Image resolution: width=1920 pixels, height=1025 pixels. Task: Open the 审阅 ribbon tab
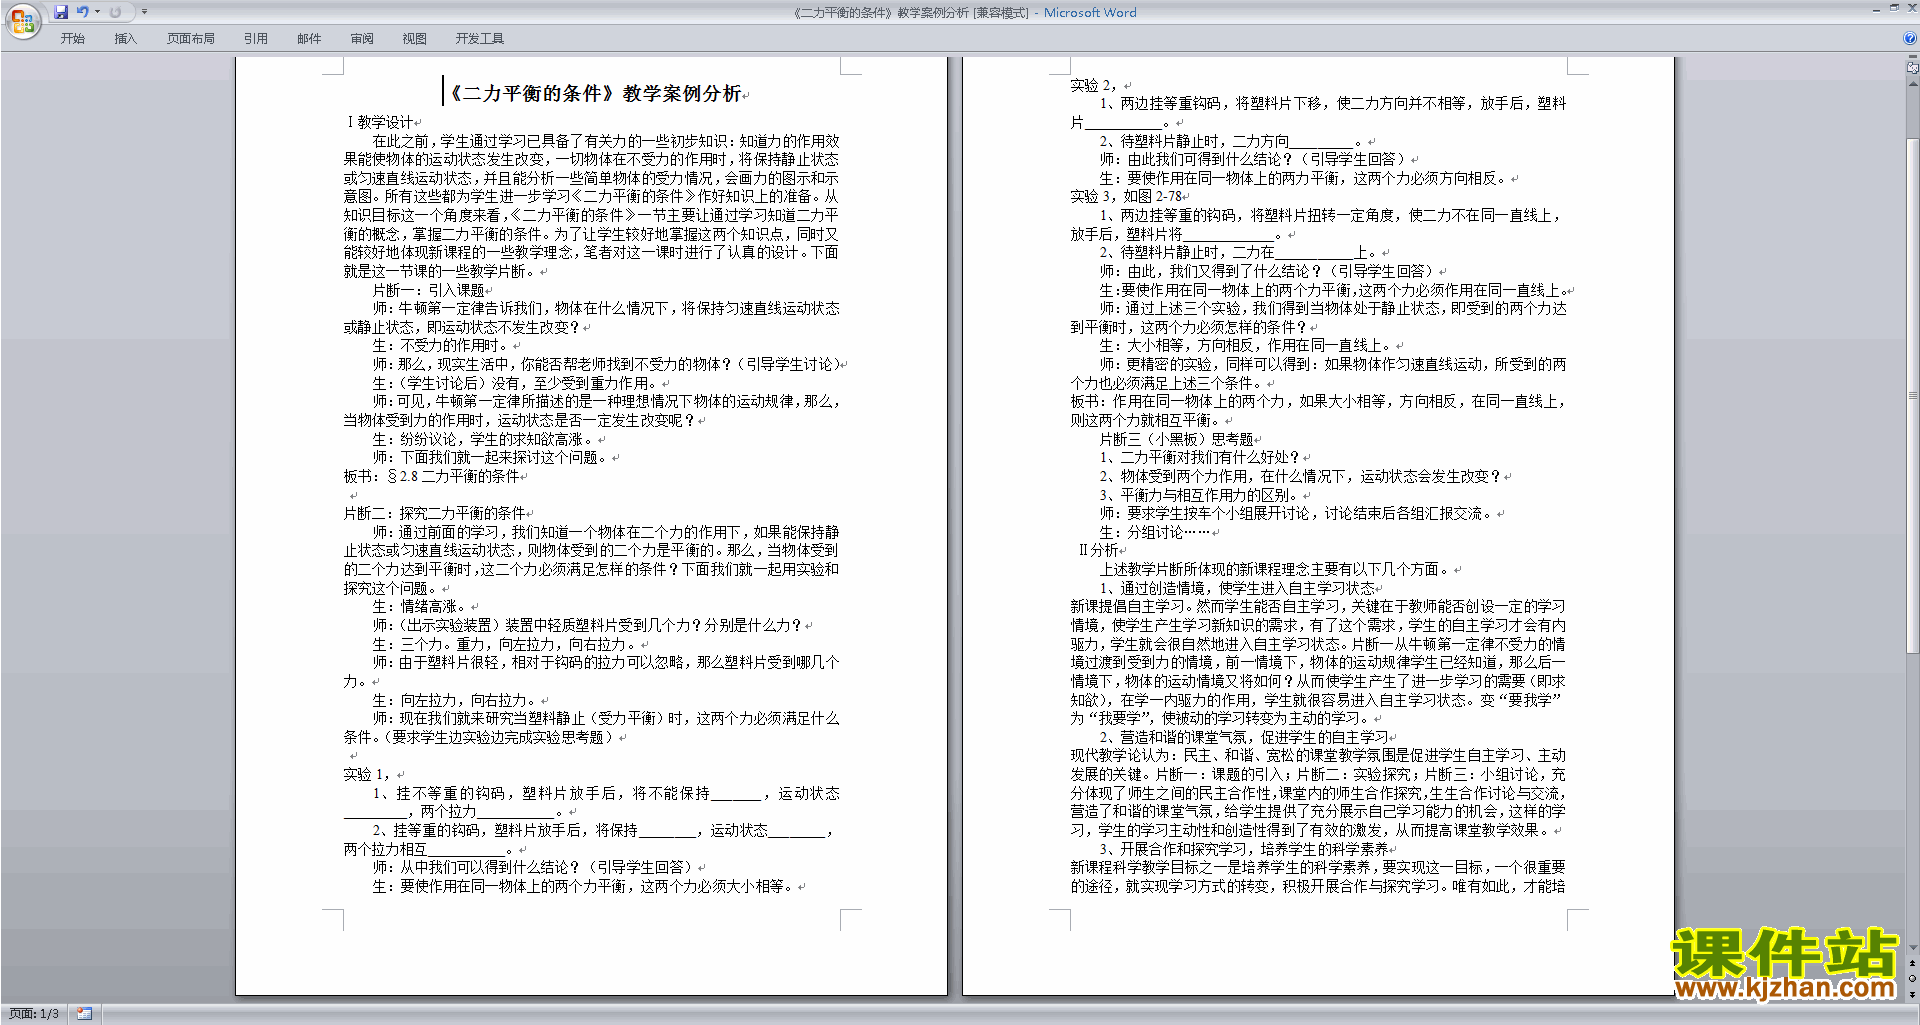click(x=362, y=39)
